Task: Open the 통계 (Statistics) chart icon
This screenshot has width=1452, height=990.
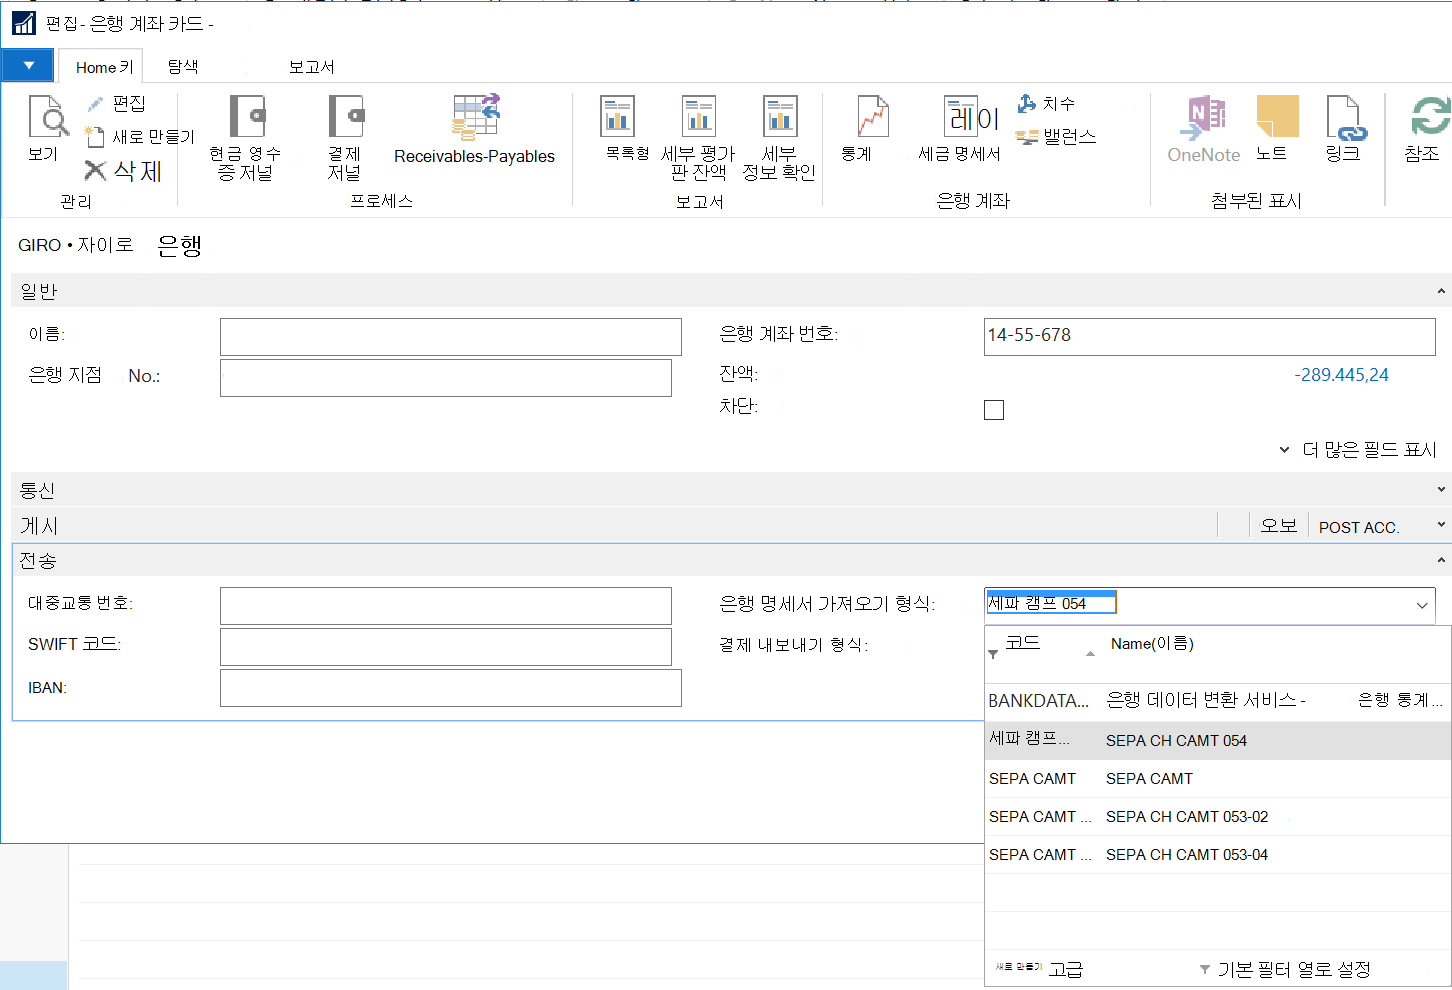Action: point(872,116)
